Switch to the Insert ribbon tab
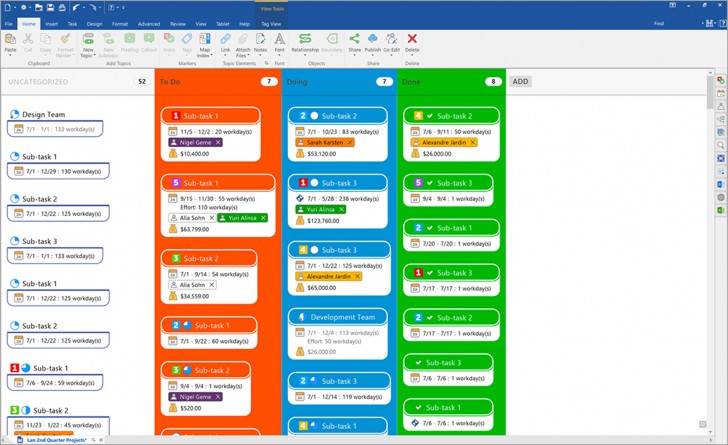The width and height of the screenshot is (728, 445). [52, 24]
